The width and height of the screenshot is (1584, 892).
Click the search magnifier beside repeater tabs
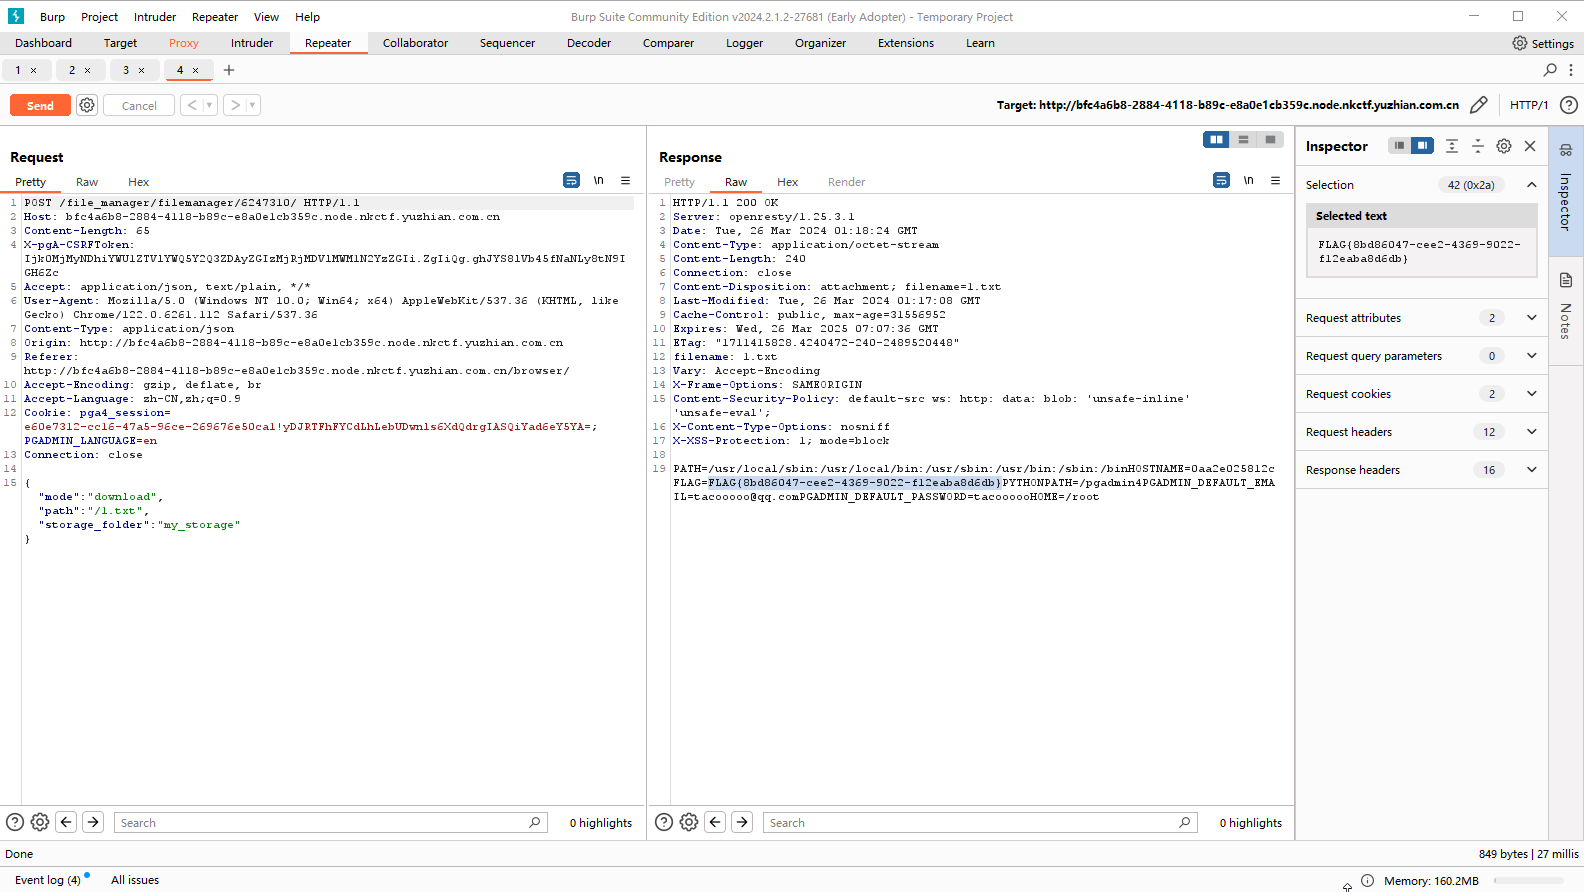tap(1550, 70)
